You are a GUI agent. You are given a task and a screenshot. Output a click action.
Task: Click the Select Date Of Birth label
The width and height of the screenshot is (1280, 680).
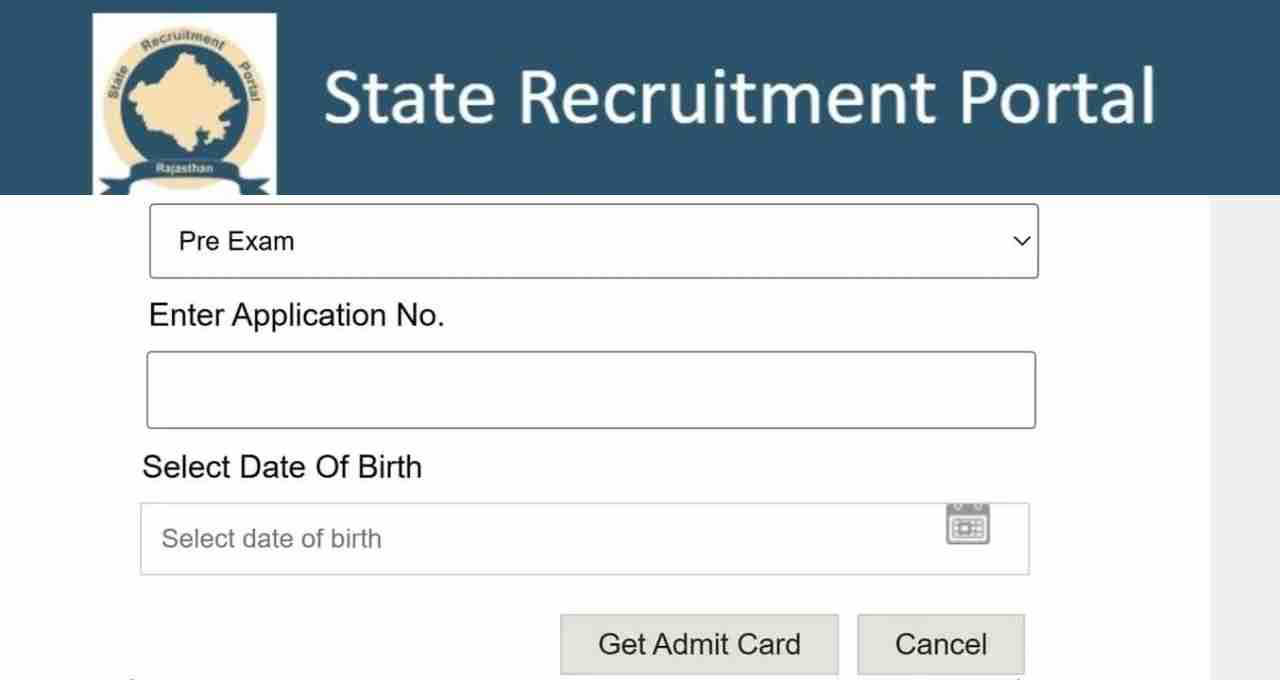282,467
